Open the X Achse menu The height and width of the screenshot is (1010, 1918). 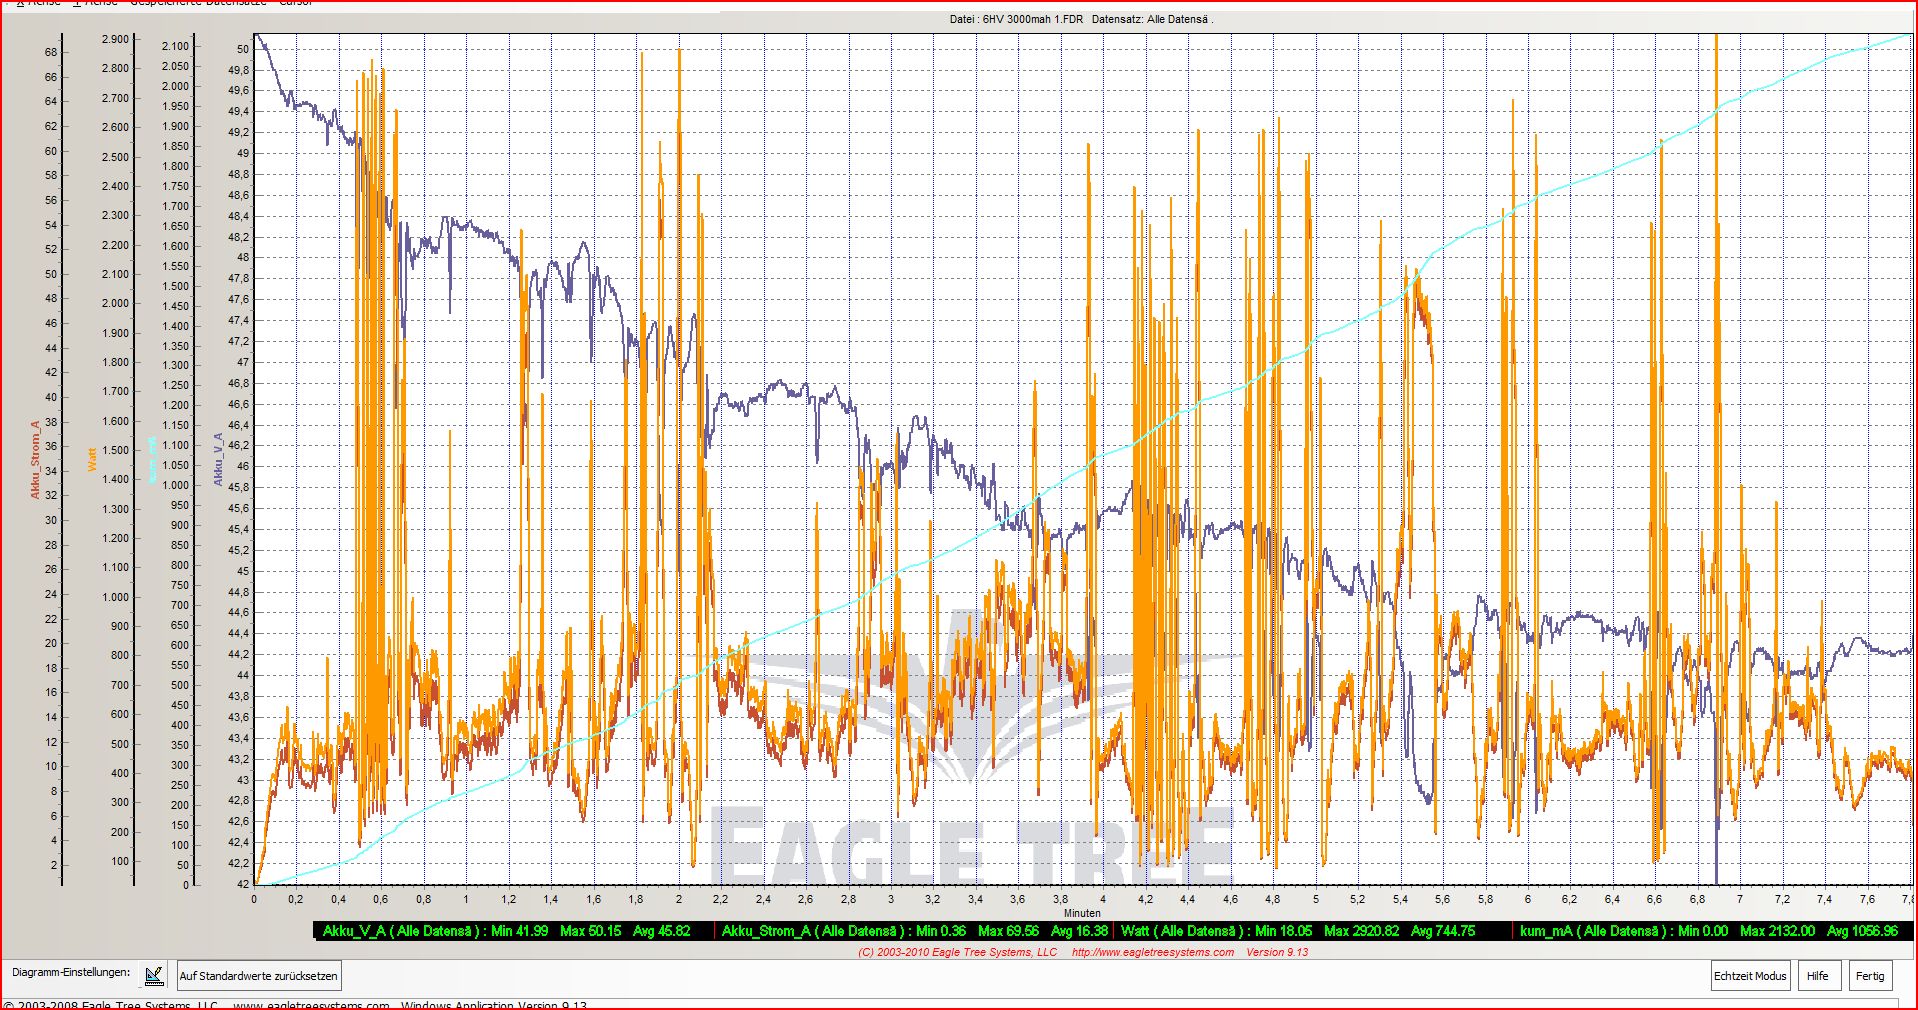point(40,3)
